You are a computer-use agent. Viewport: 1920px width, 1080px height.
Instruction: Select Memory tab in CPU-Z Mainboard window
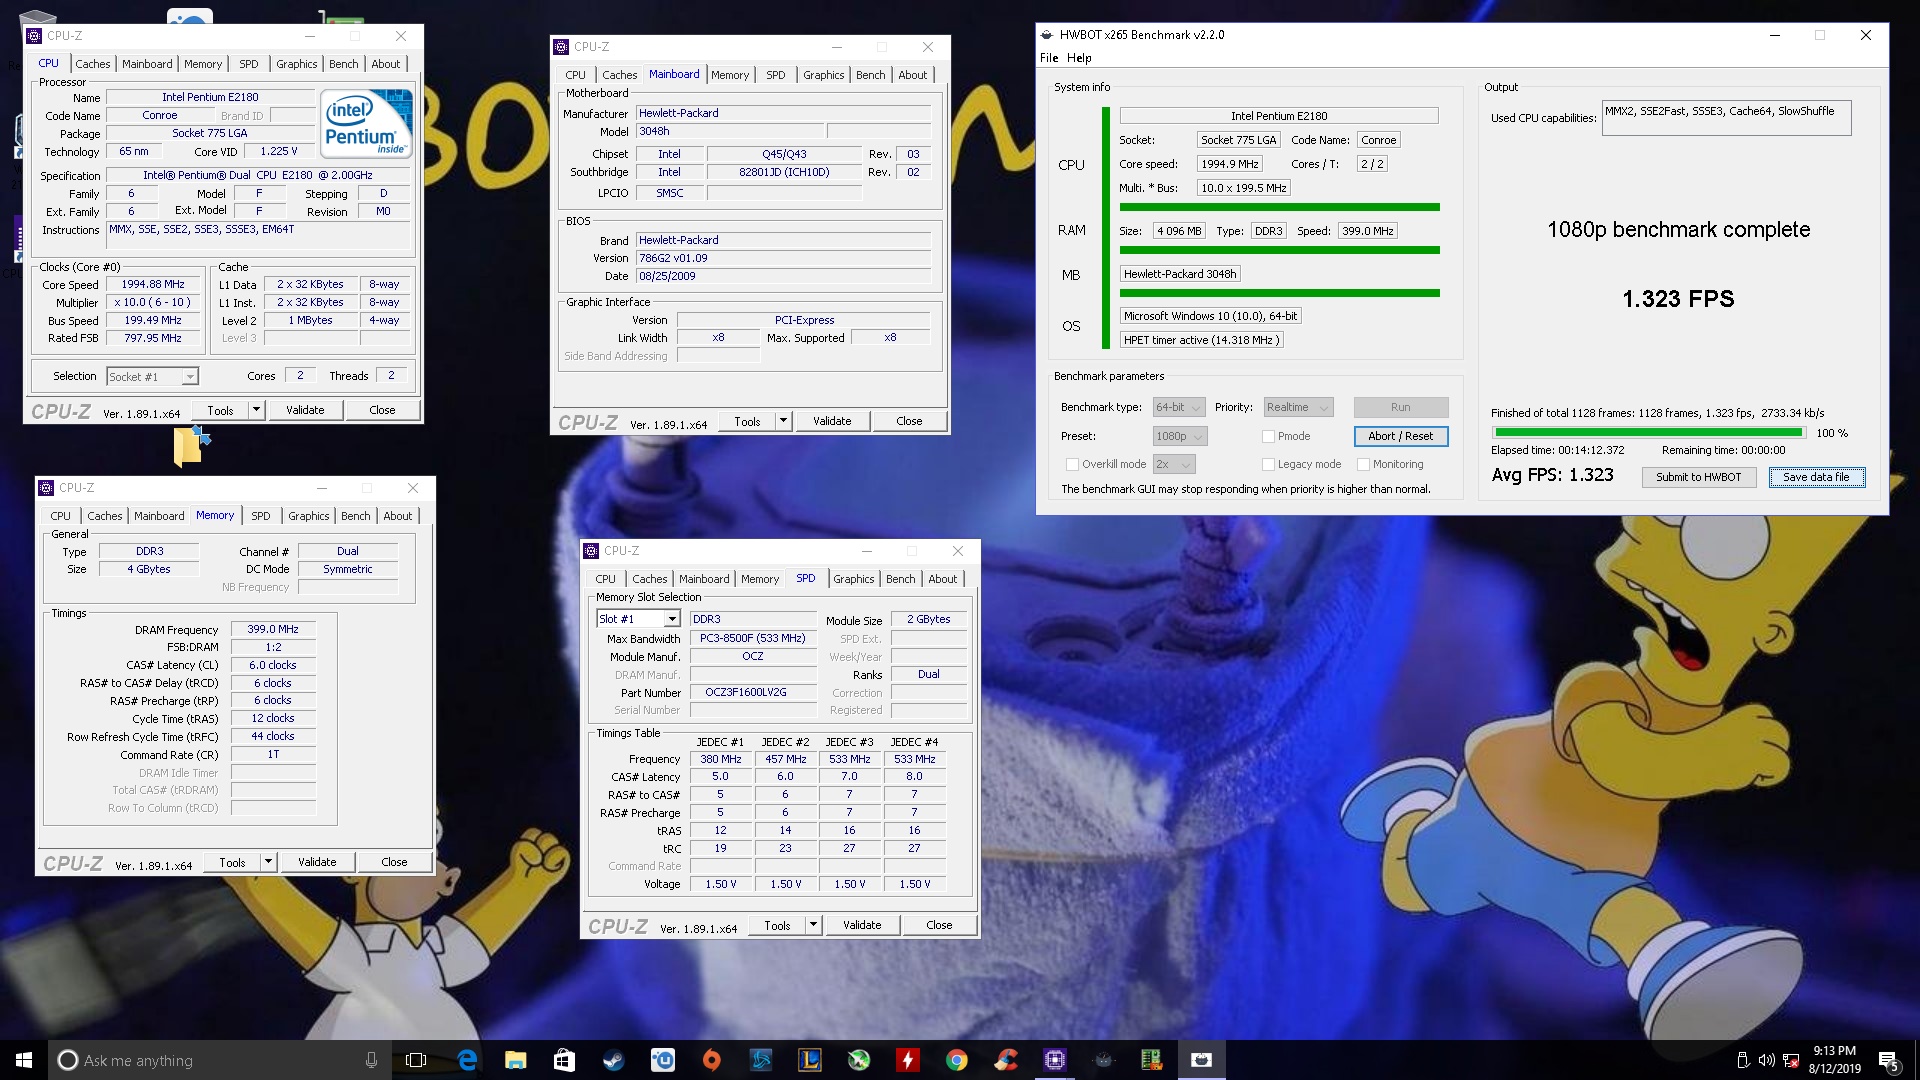coord(730,75)
